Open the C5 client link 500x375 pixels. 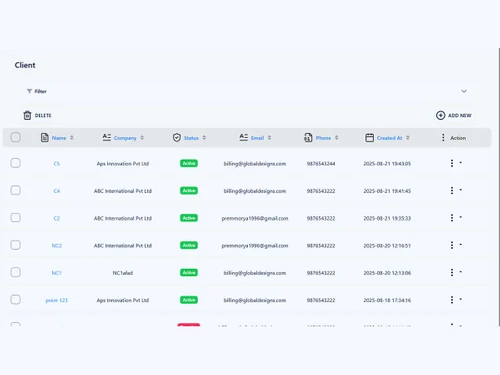click(57, 164)
